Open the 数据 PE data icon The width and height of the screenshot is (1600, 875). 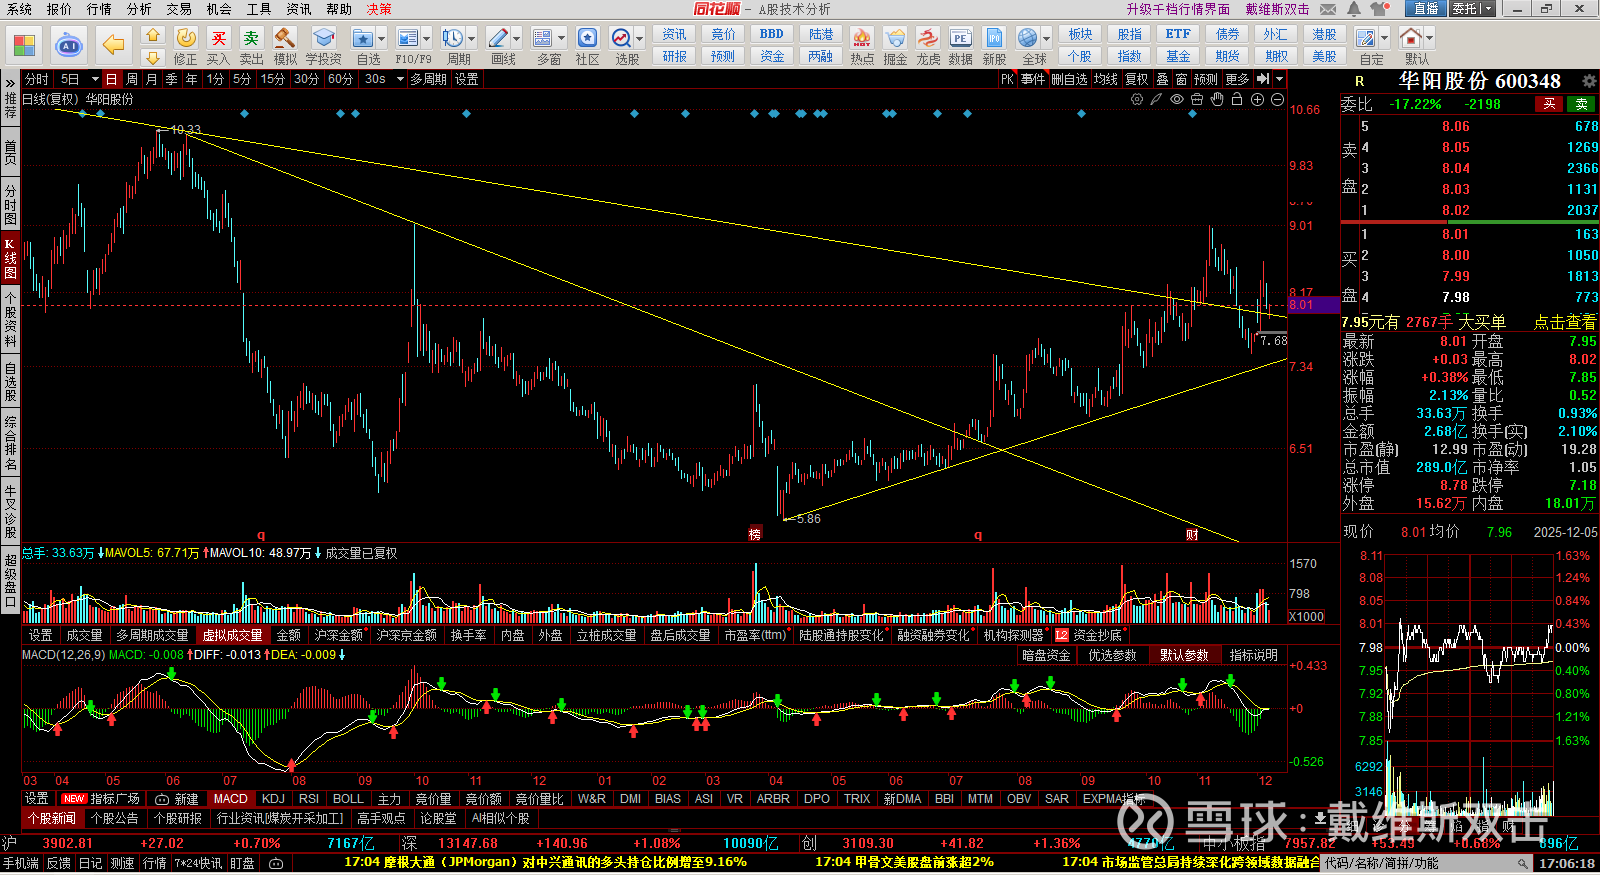(x=960, y=38)
